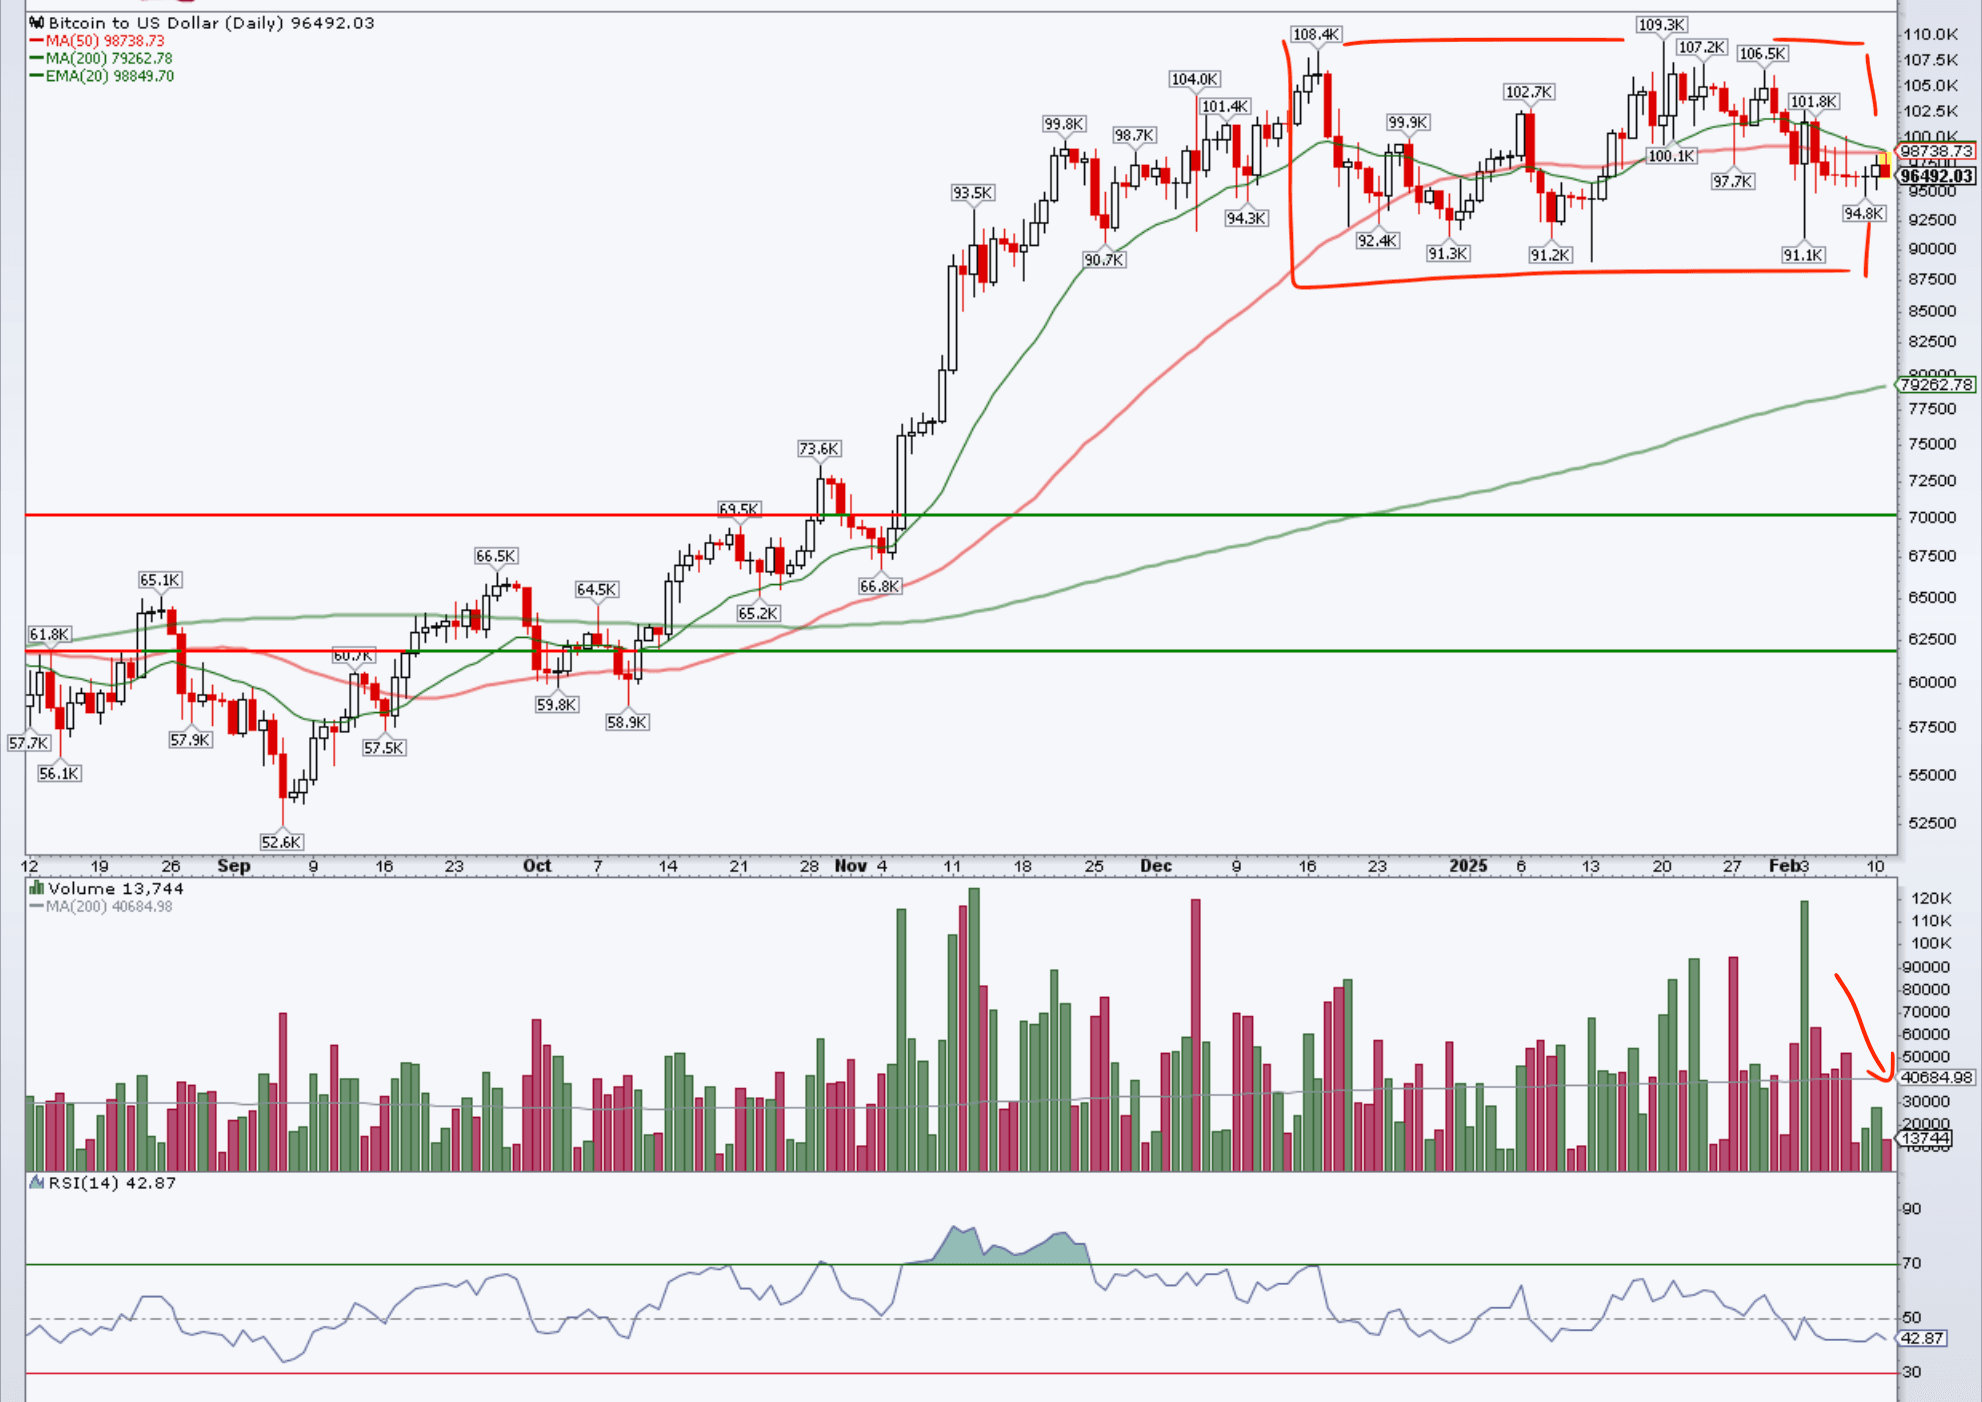The width and height of the screenshot is (1982, 1402).
Task: Click the 106.5K price label
Action: (1762, 53)
